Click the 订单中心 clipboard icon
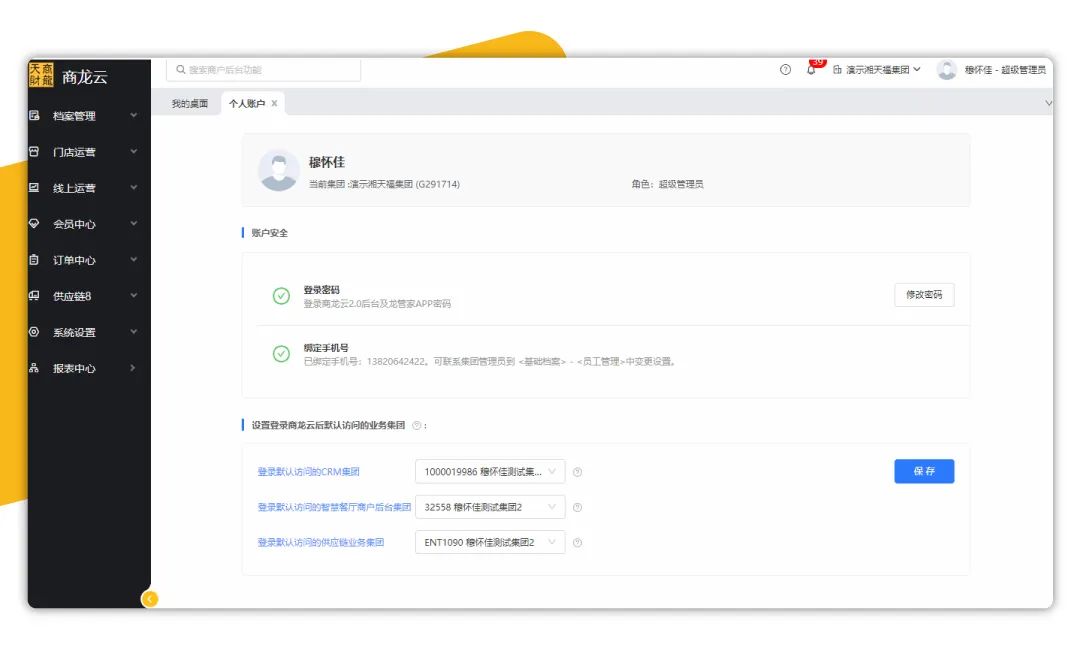 (34, 260)
